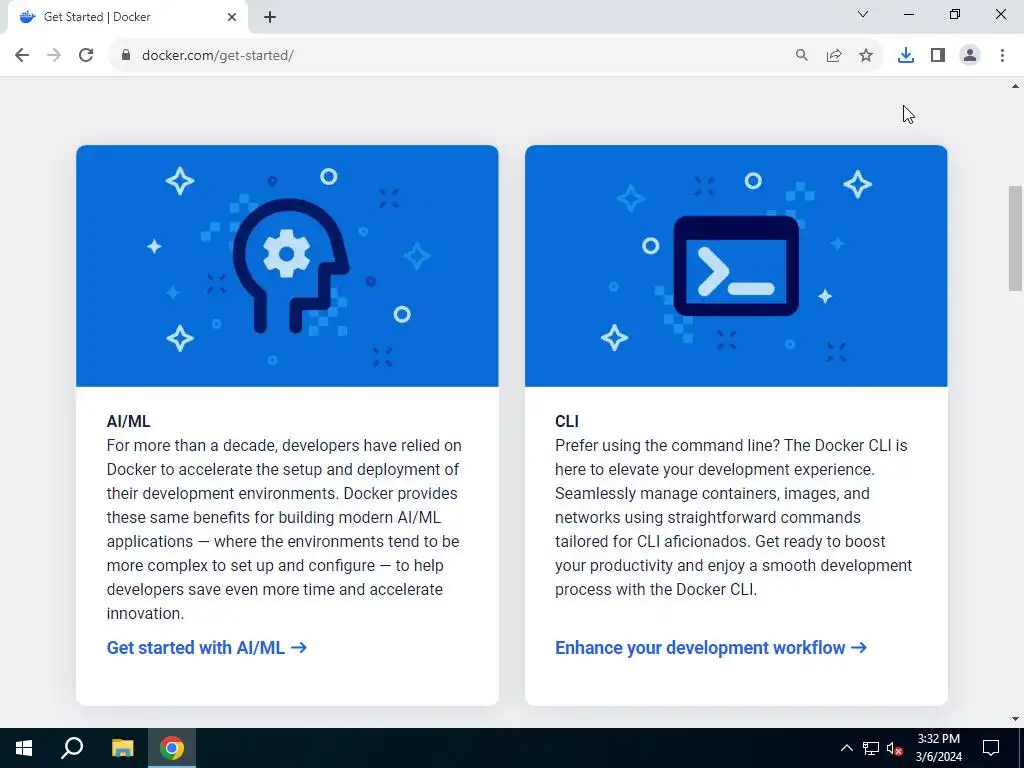This screenshot has height=768, width=1024.
Task: Show hidden system tray icons
Action: click(846, 748)
